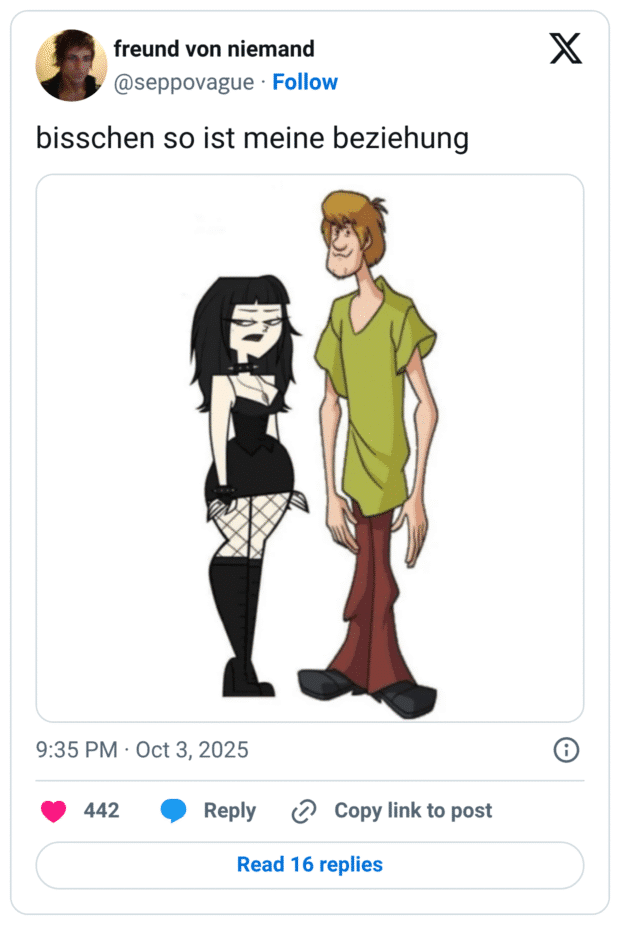620x925 pixels.
Task: Open the author's profile avatar
Action: tap(71, 65)
